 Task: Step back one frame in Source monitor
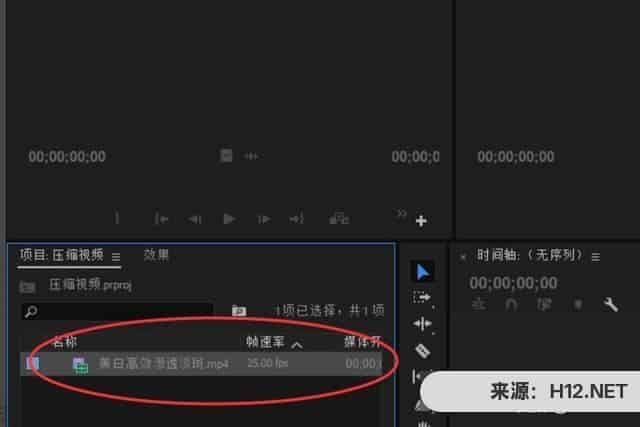coord(195,220)
